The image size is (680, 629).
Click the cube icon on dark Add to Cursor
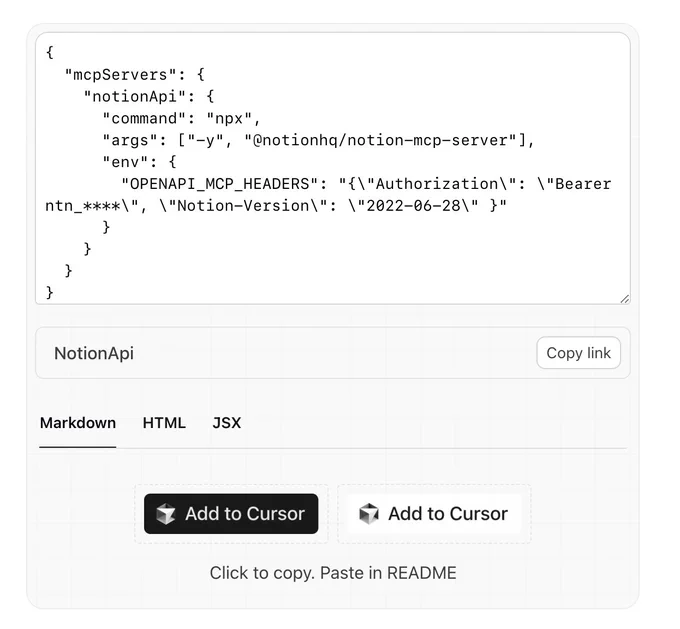(x=166, y=514)
